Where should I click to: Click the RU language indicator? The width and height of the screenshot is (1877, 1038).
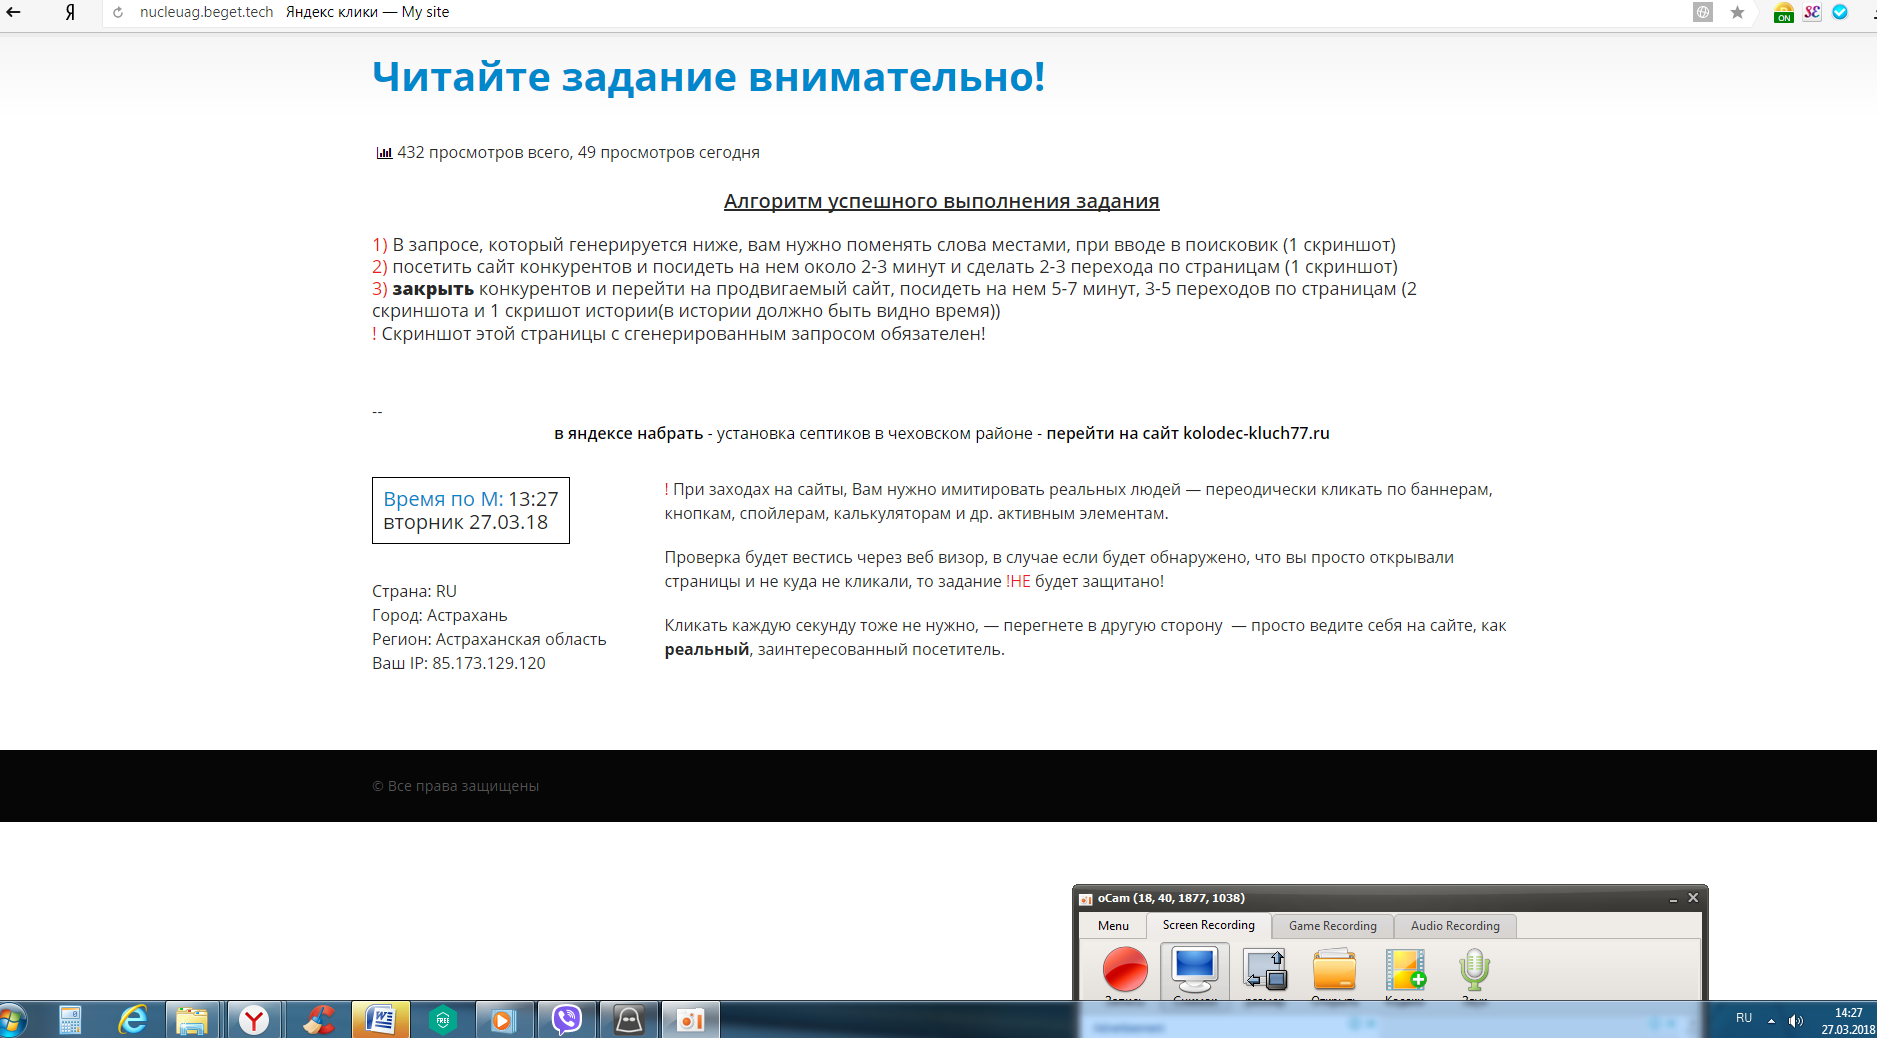coord(1744,1018)
